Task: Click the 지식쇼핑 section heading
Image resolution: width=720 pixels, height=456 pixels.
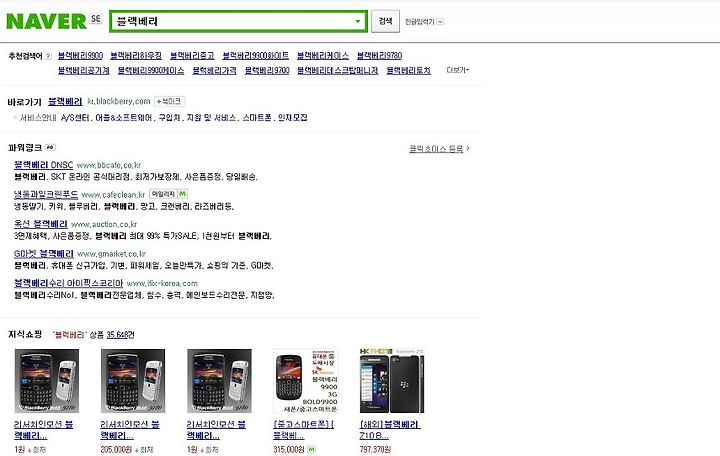Action: click(25, 334)
